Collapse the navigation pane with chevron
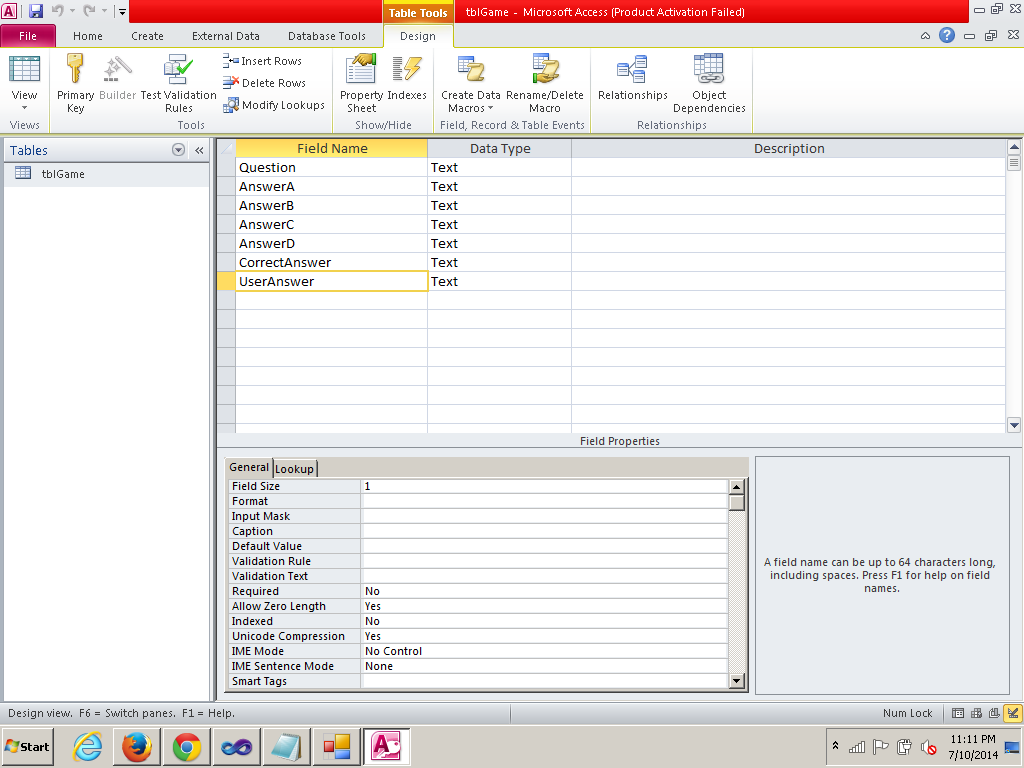This screenshot has height=768, width=1024. pos(199,150)
